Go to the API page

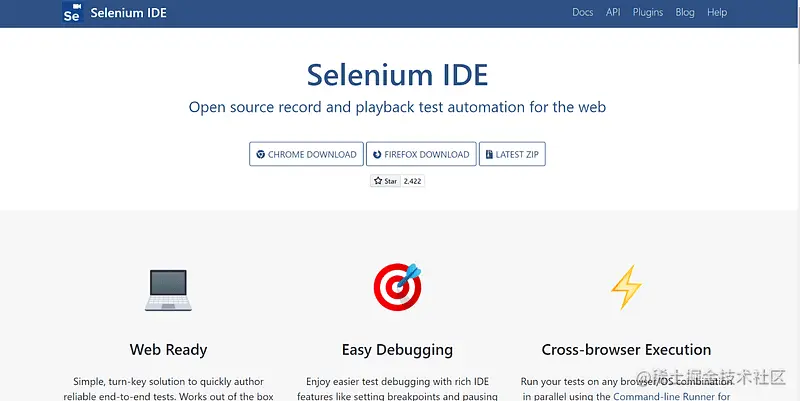coord(613,12)
